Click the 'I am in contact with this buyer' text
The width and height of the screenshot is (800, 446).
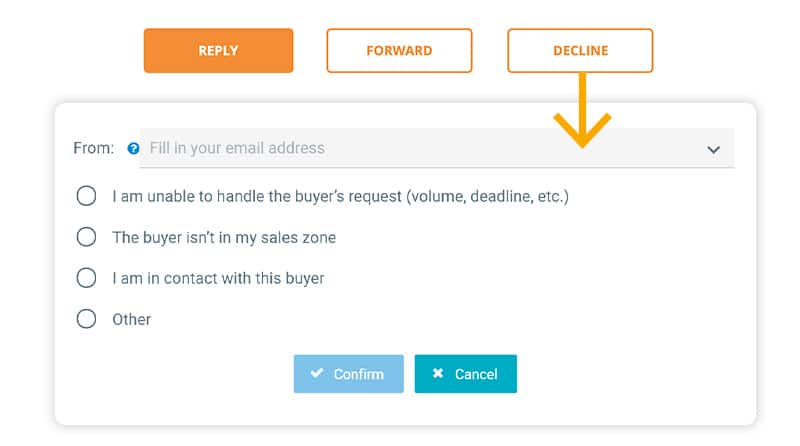(x=218, y=279)
